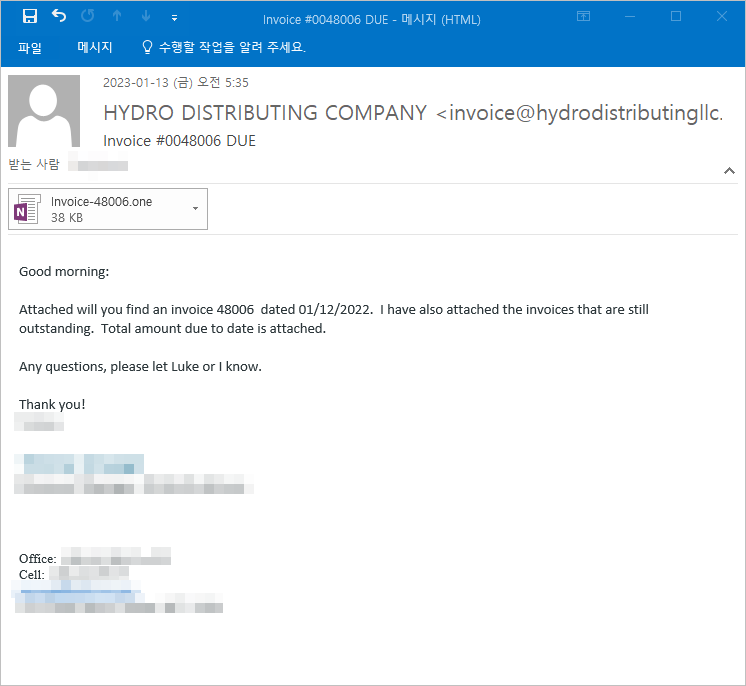
Task: Click the Thank you! text
Action: coord(52,404)
